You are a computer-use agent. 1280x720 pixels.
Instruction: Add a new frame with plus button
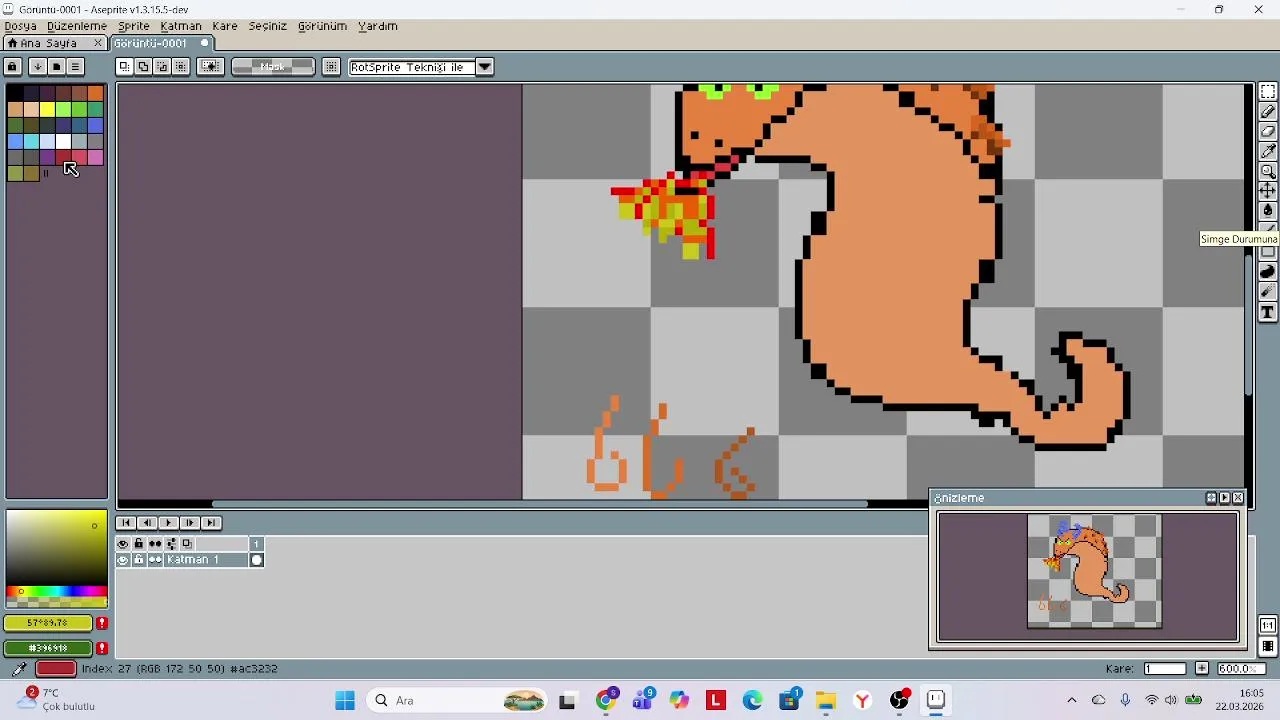coord(1202,669)
